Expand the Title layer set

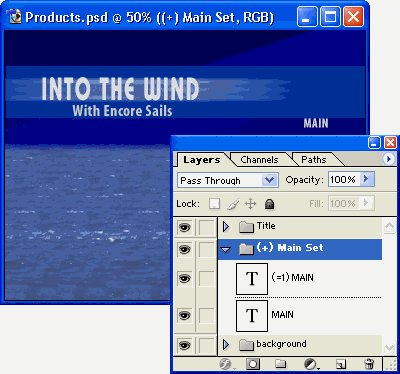tap(226, 227)
